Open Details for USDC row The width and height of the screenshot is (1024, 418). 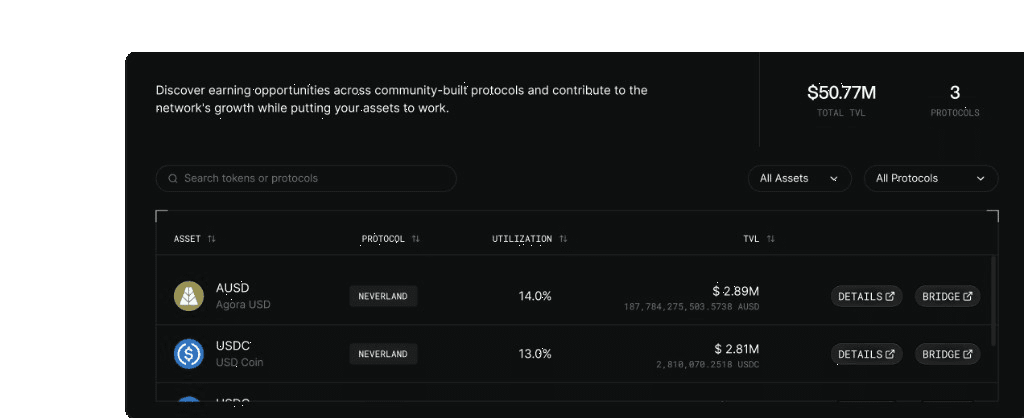point(867,354)
